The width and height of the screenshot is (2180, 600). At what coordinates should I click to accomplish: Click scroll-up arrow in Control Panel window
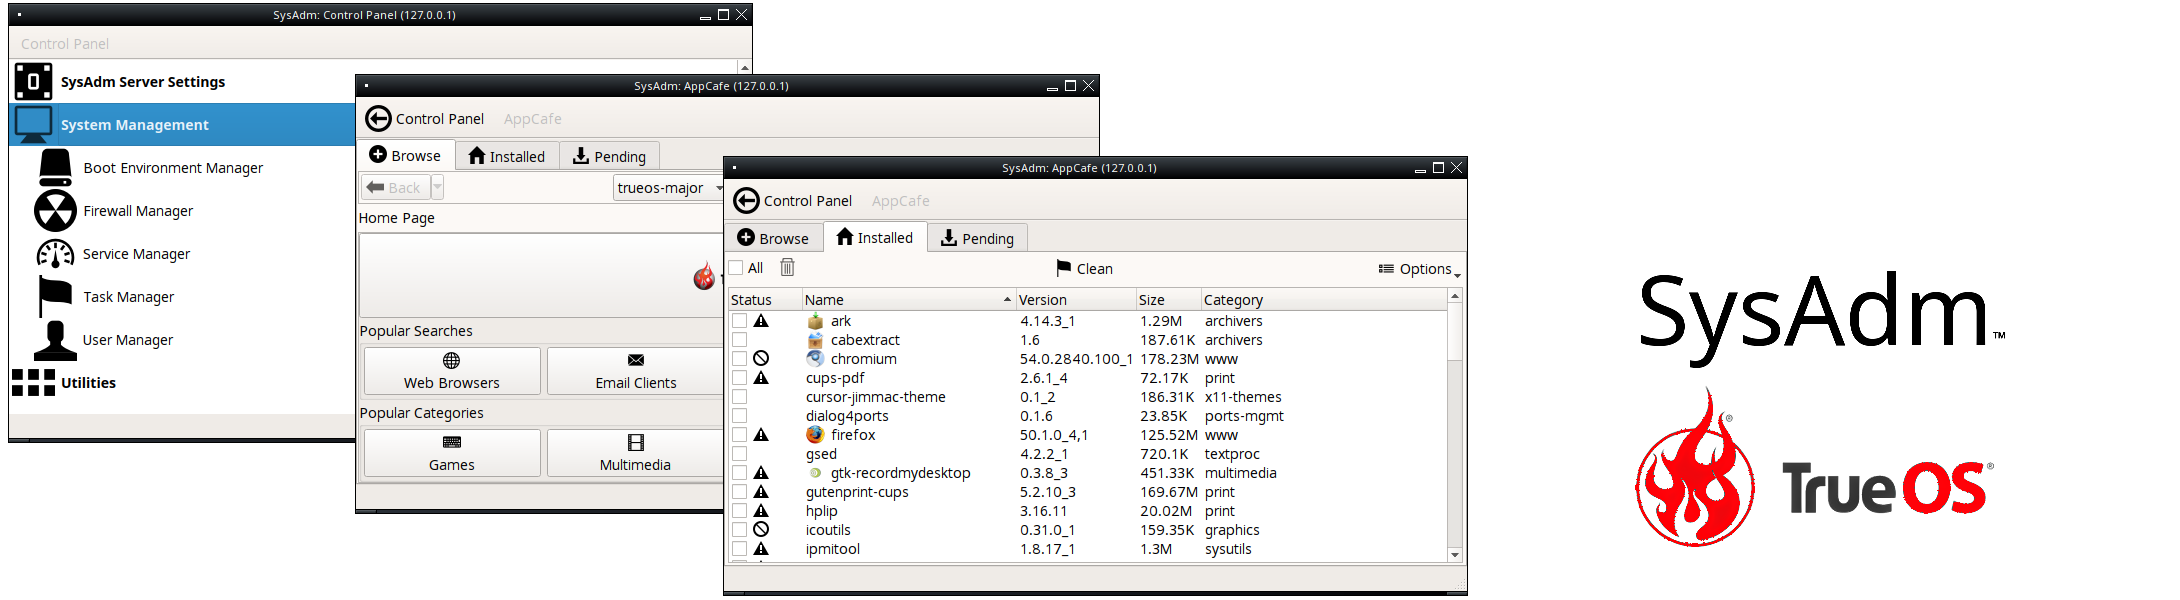tap(745, 67)
